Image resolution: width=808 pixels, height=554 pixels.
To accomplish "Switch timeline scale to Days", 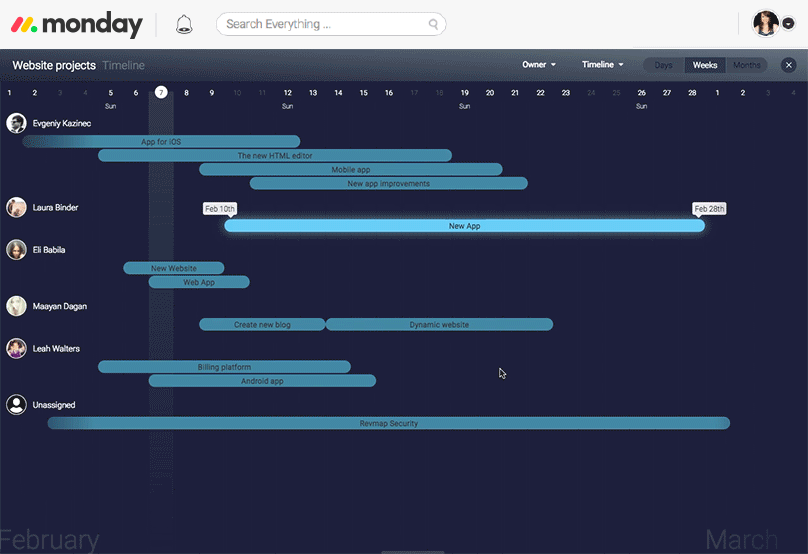I will [x=663, y=65].
